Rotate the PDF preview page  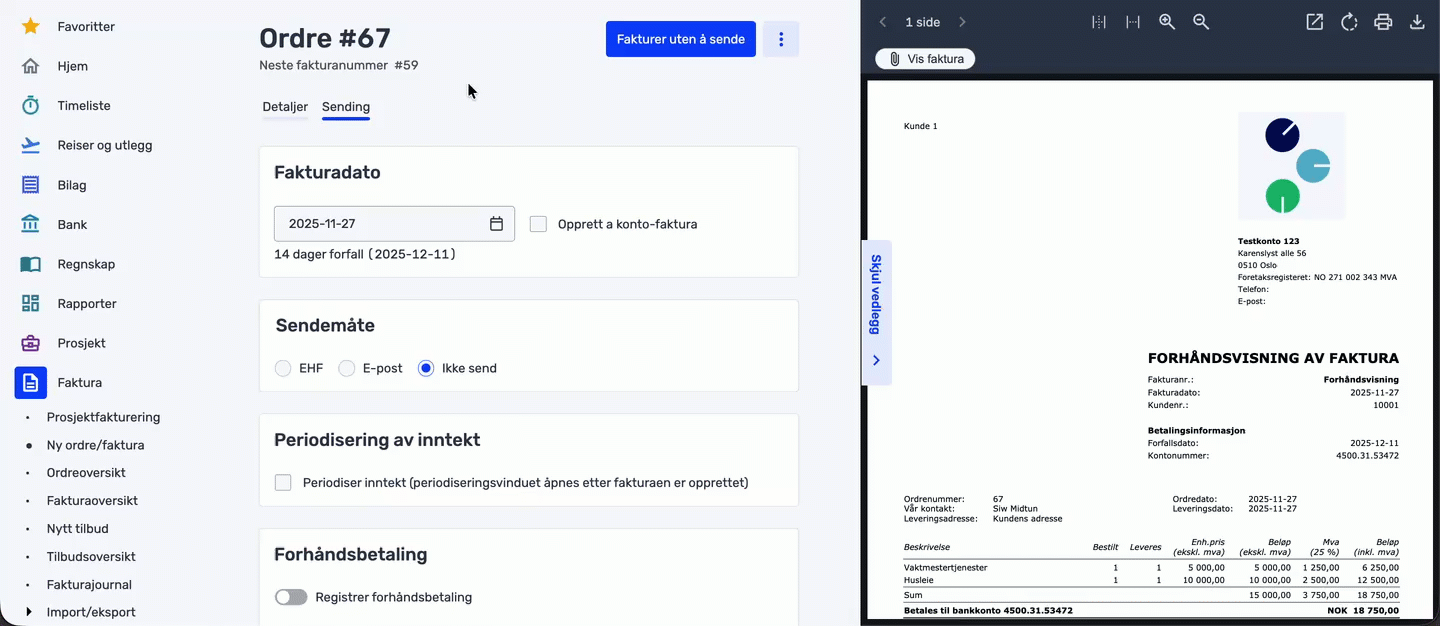pos(1349,22)
